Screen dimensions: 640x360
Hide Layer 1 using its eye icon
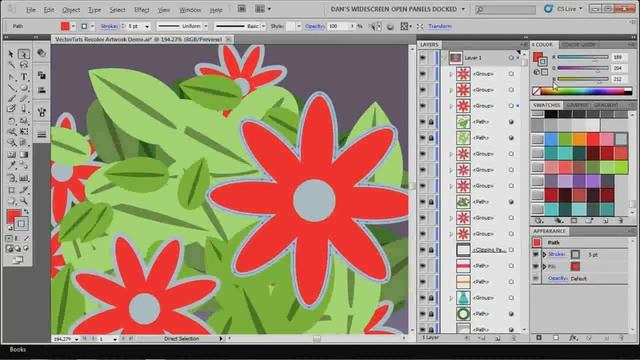point(423,58)
